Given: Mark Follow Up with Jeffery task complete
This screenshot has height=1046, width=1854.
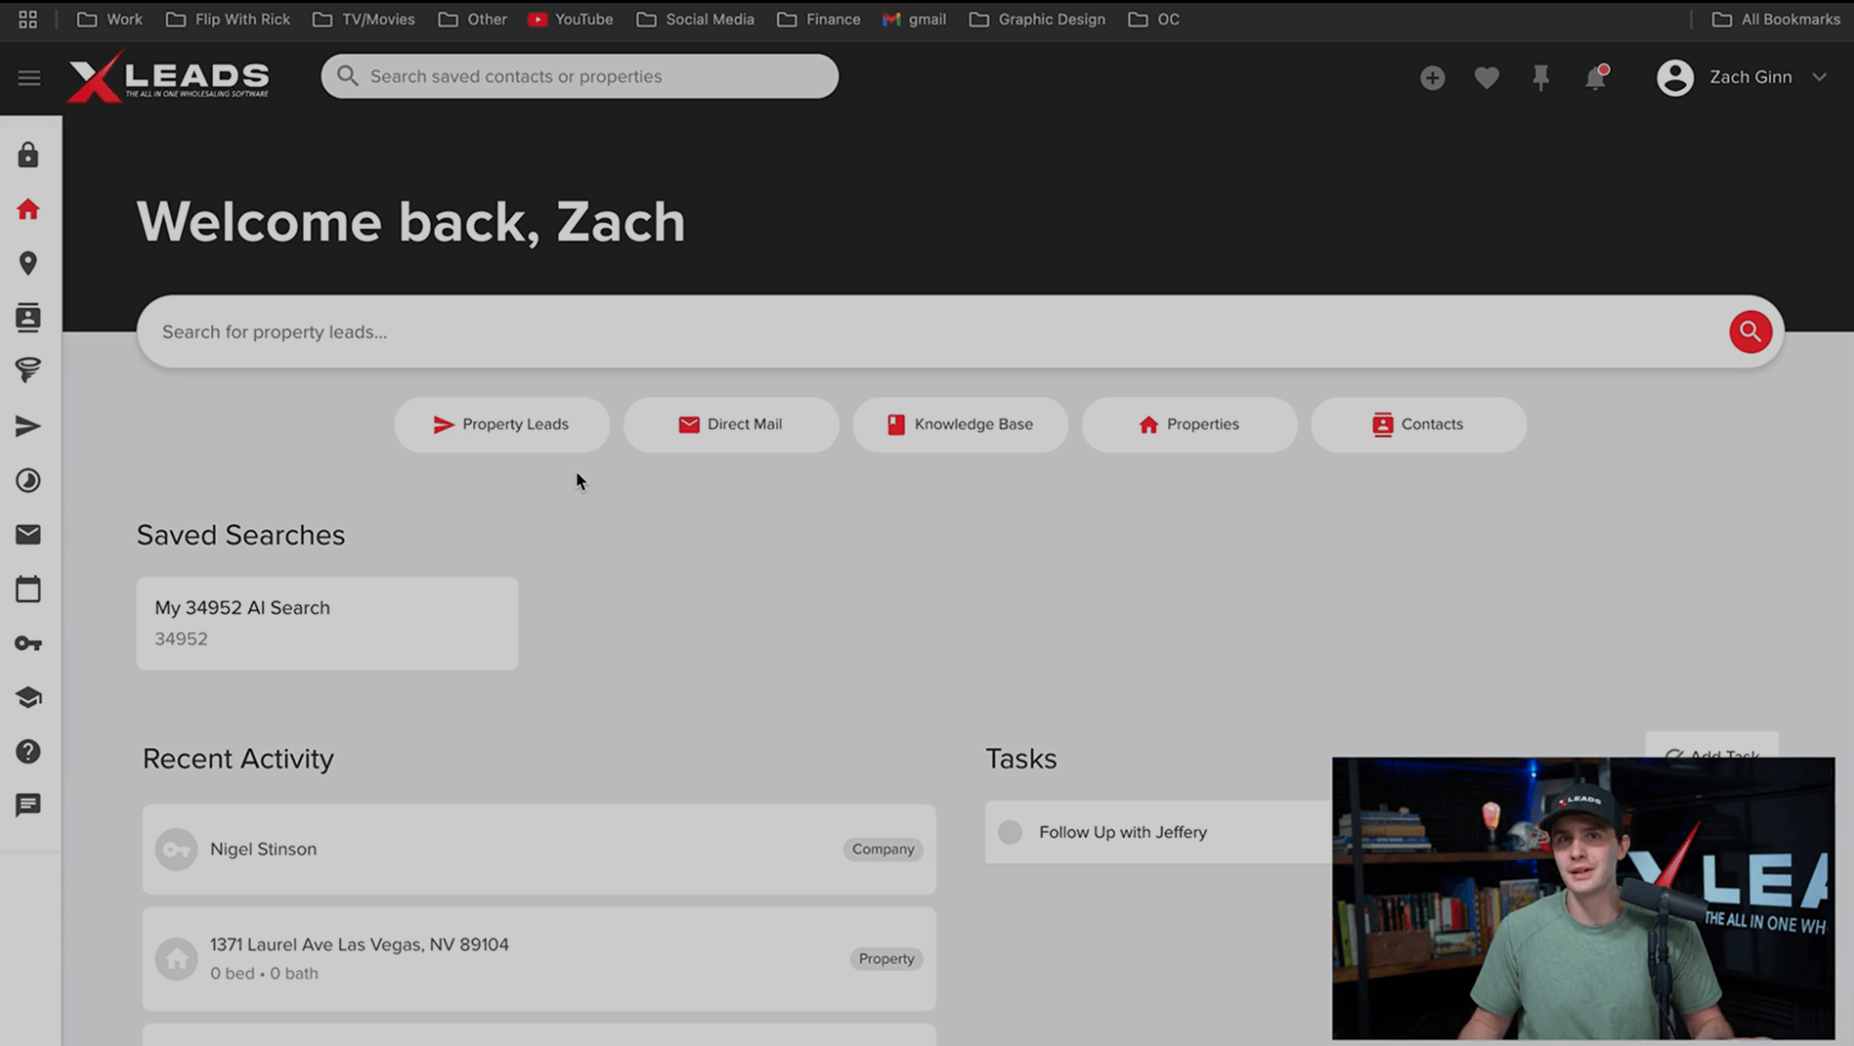Looking at the screenshot, I should pos(1010,832).
